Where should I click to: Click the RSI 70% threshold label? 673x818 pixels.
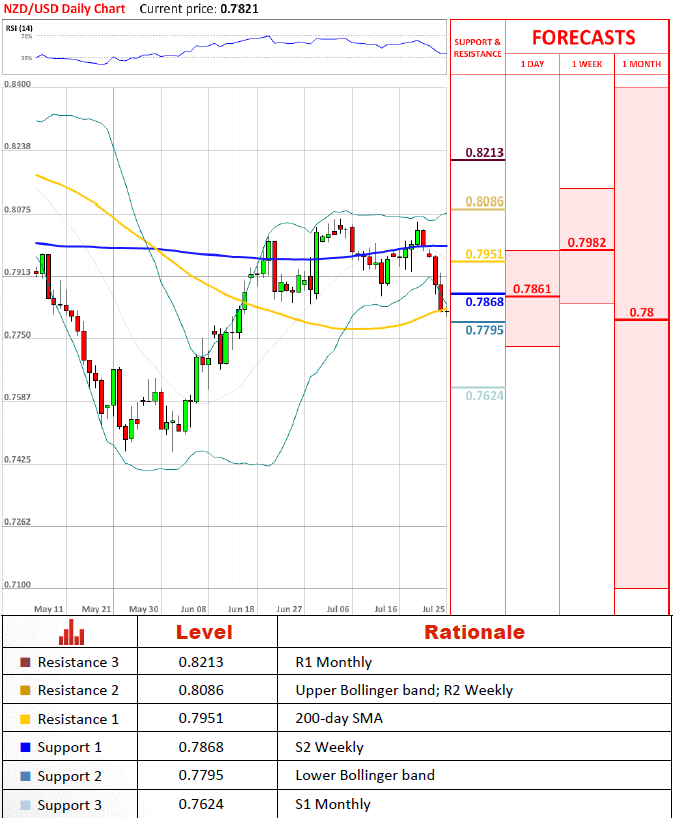tap(27, 37)
